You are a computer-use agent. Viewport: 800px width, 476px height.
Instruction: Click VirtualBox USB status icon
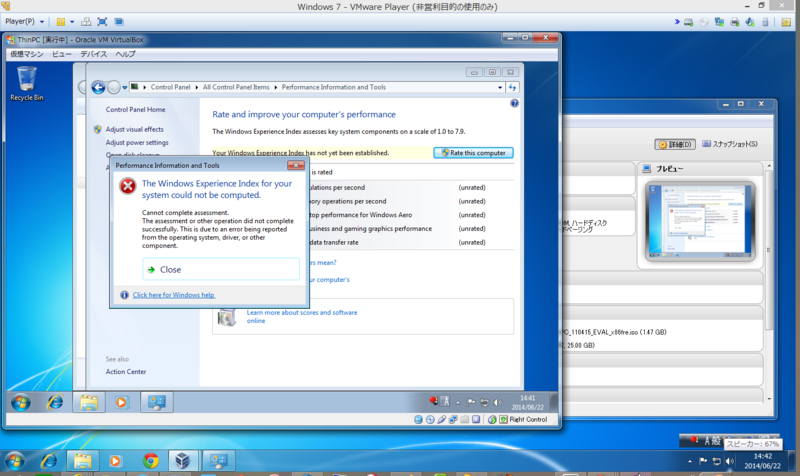441,419
